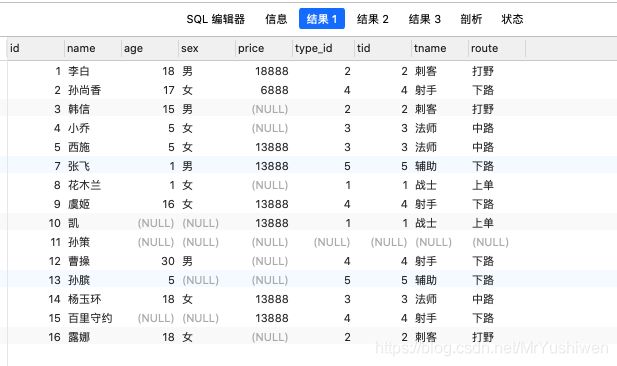Click price value 6888 in 孙尚香 row
The width and height of the screenshot is (617, 366).
(274, 90)
